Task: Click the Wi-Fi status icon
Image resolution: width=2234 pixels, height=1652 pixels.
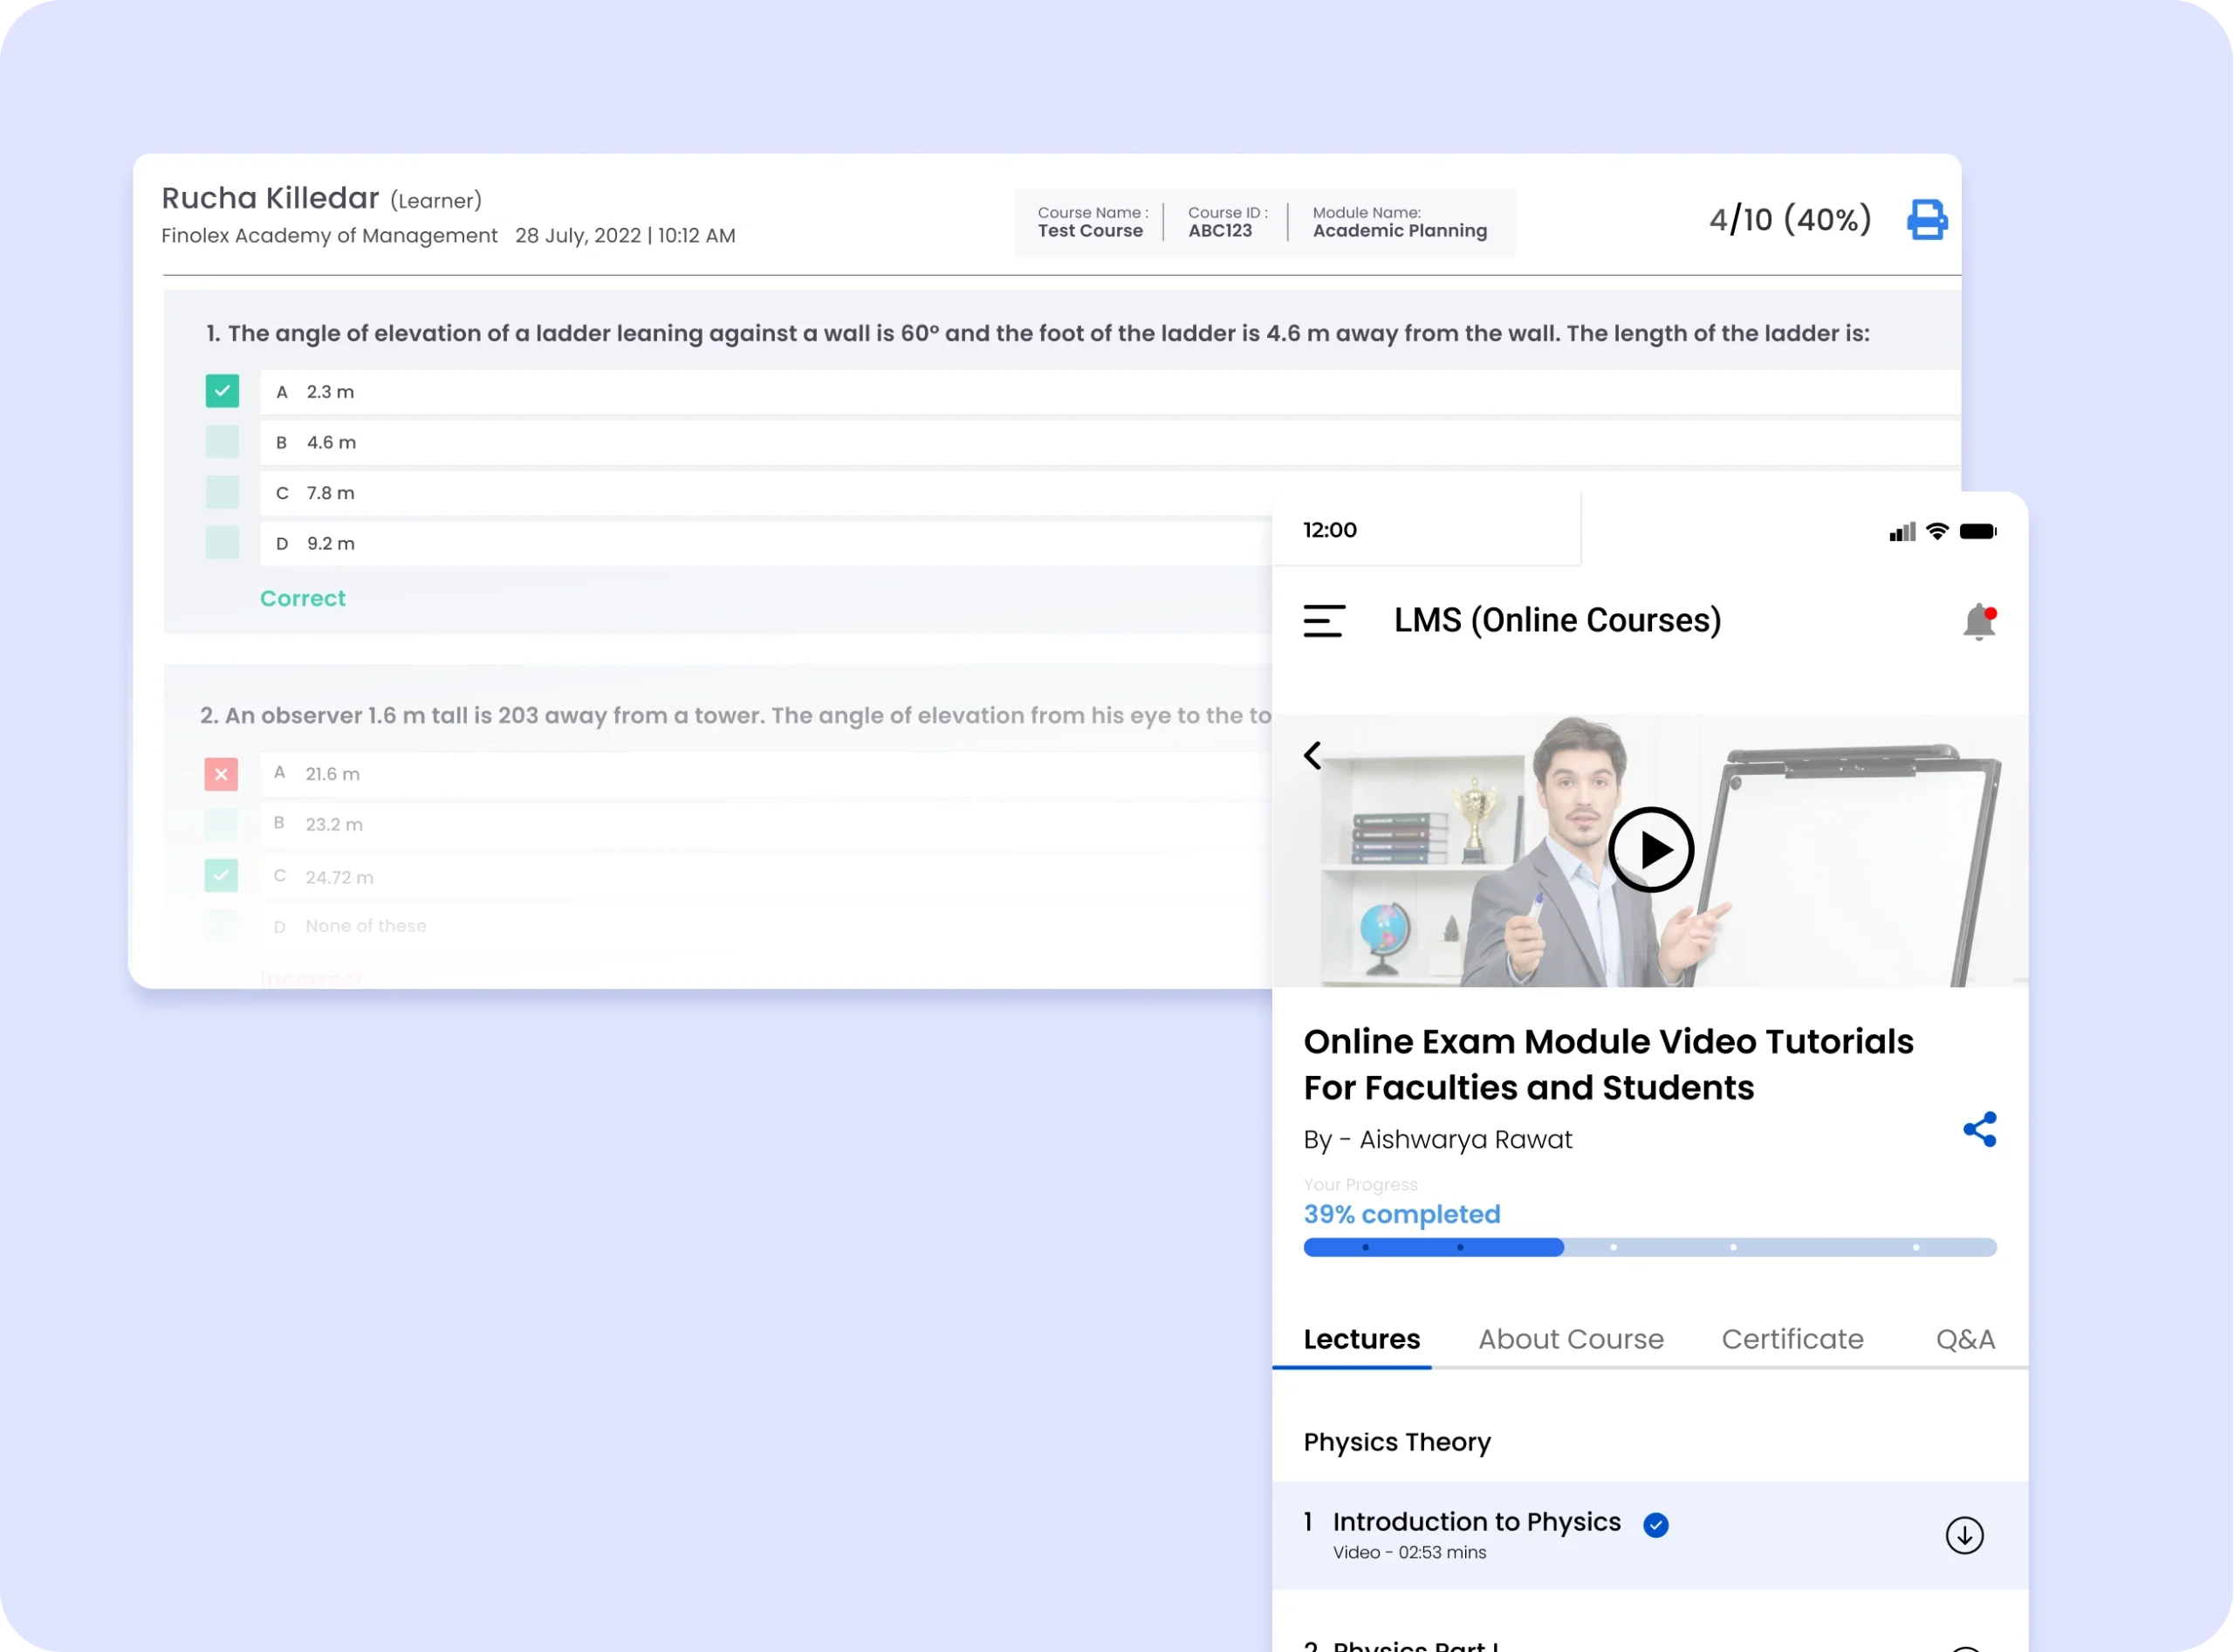Action: [x=1937, y=531]
